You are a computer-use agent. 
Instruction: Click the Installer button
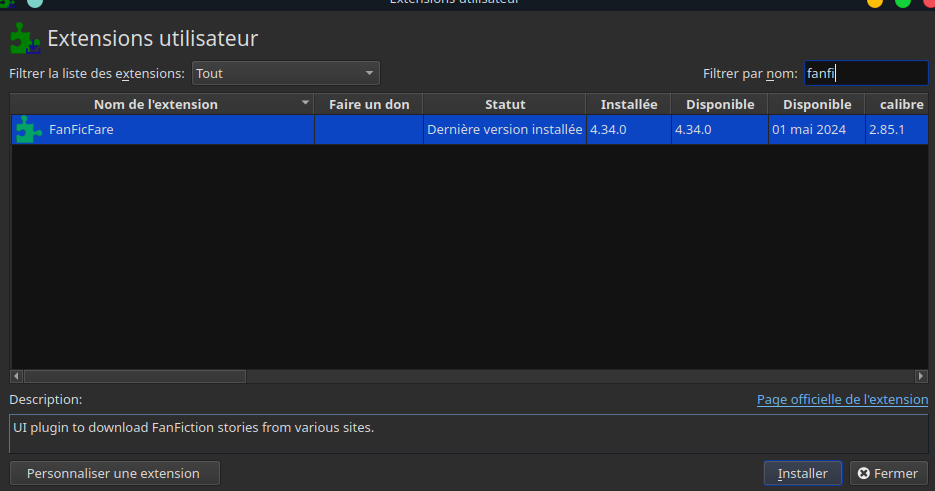[x=803, y=473]
